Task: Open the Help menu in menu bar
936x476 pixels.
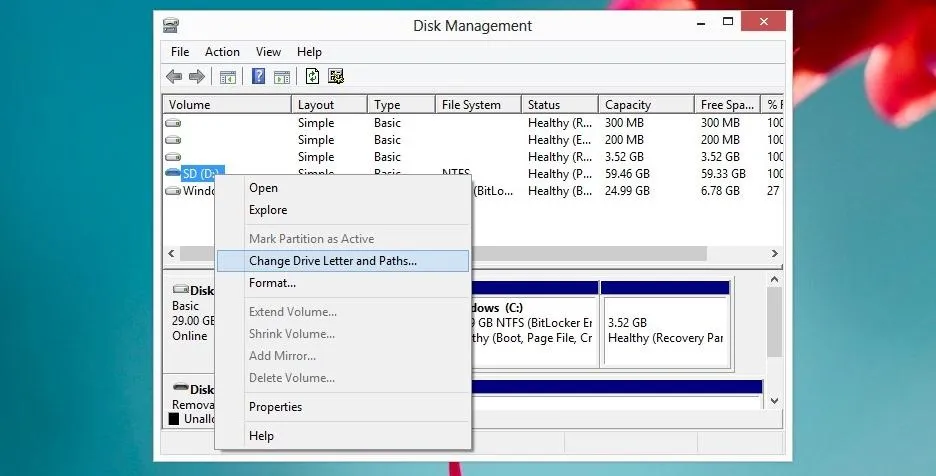Action: pyautogui.click(x=309, y=52)
